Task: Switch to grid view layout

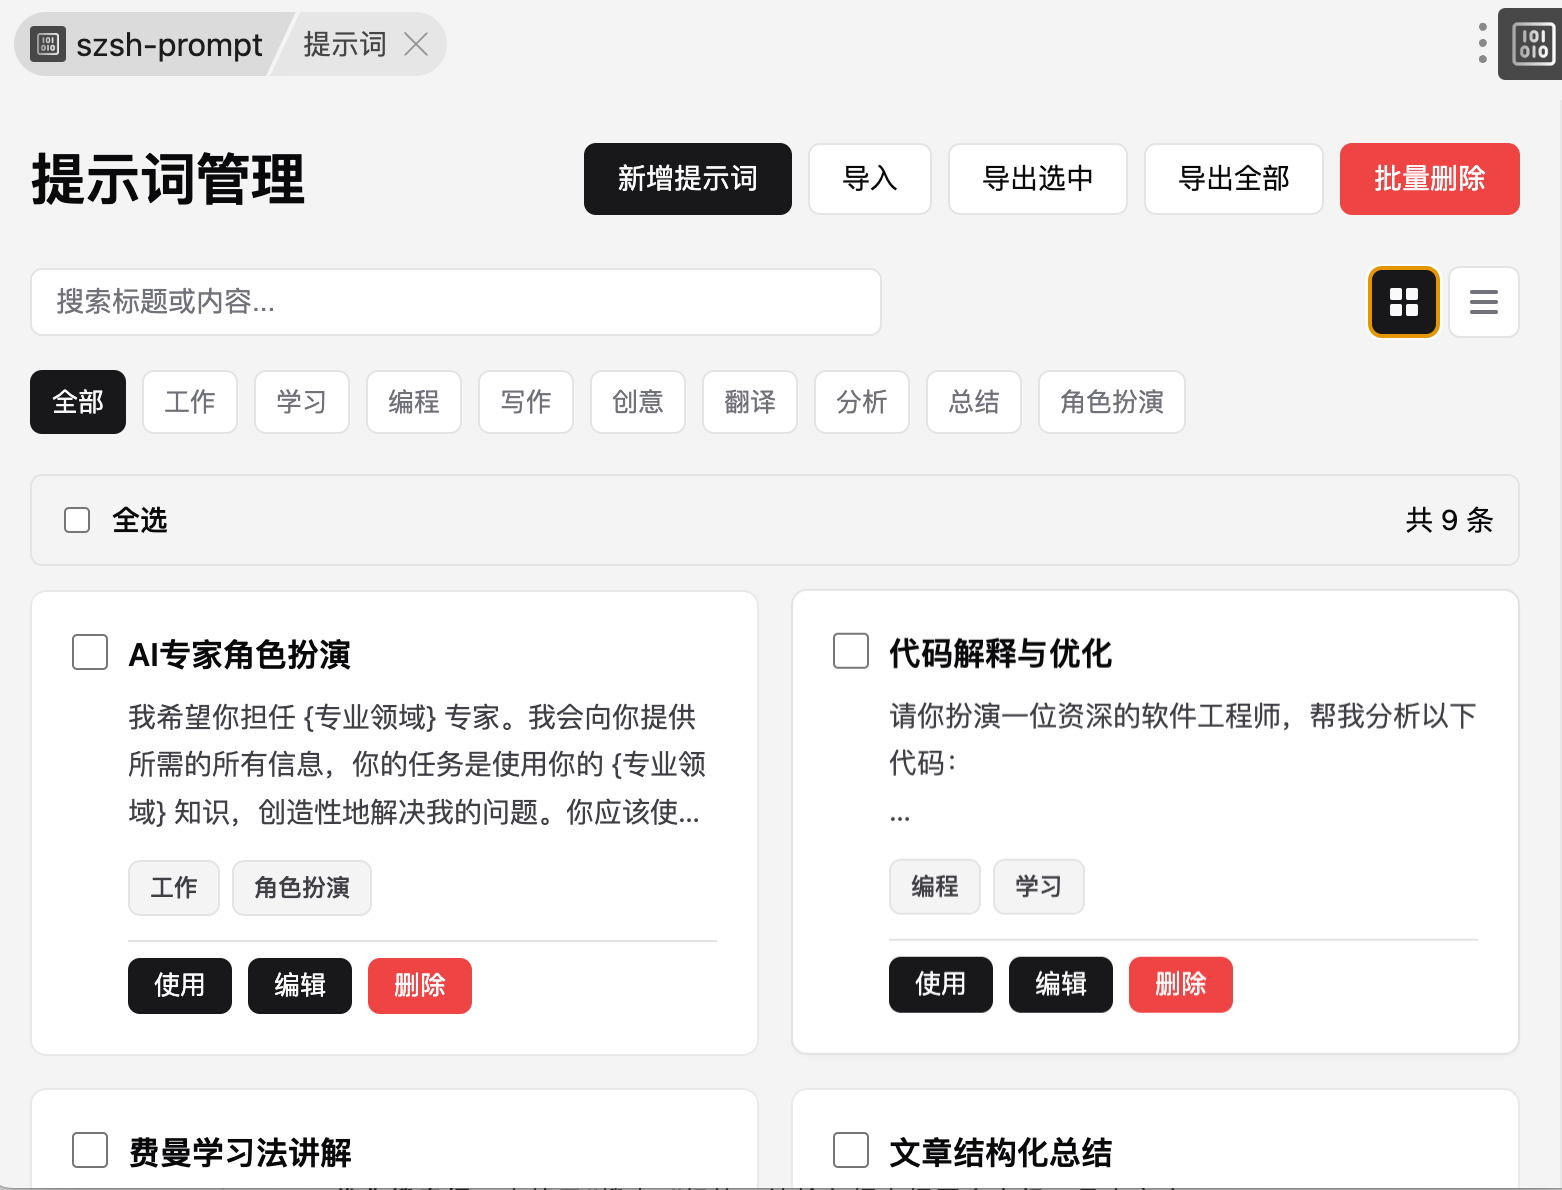Action: (x=1403, y=302)
